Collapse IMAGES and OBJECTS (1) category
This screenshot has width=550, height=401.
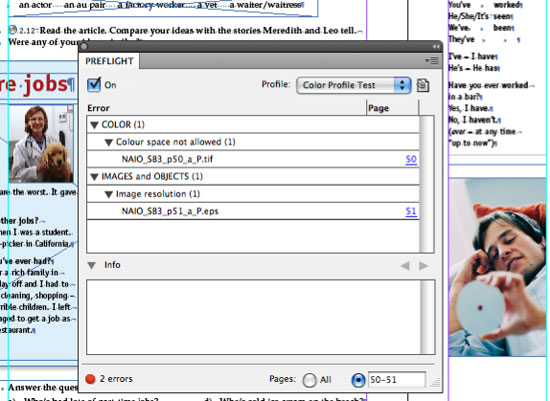click(94, 177)
